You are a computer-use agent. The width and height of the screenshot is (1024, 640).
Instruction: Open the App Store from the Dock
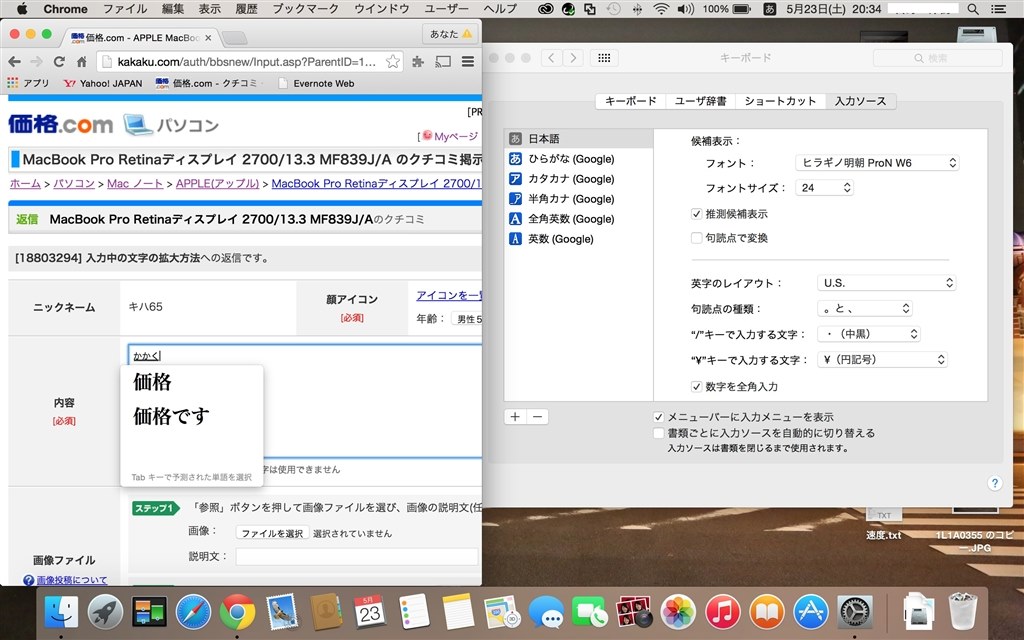click(810, 612)
